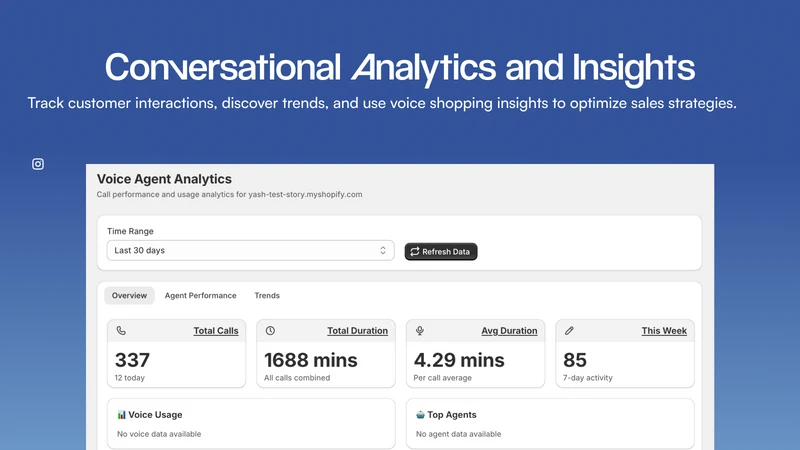Click the 4.29 mins value

point(459,360)
